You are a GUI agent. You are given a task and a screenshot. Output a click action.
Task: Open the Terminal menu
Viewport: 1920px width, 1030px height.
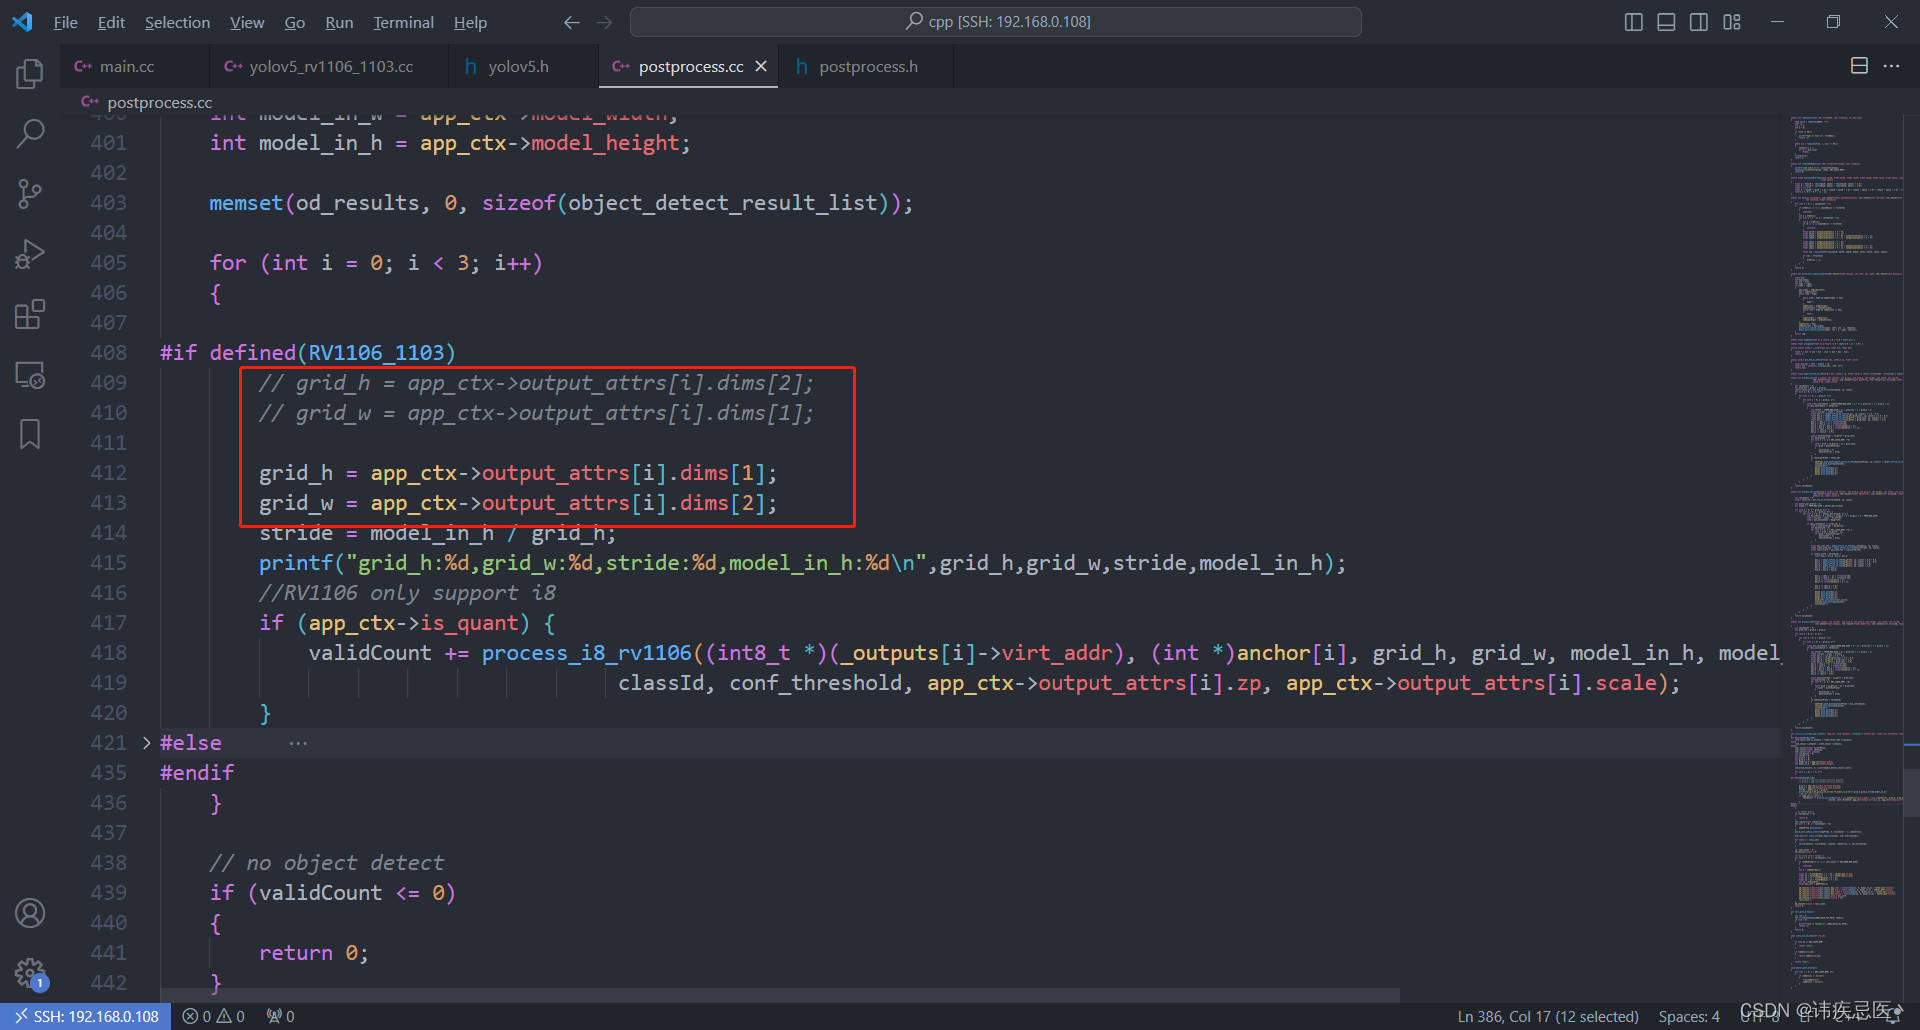pos(403,22)
